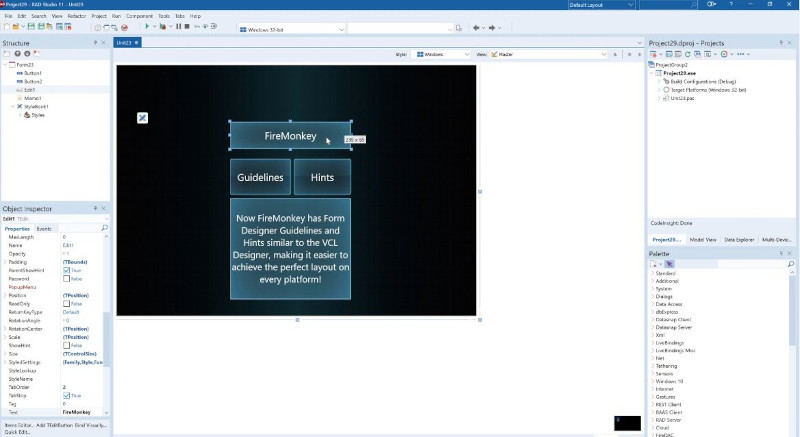800x437 pixels.
Task: Select Memo1 in the Structure tree
Action: (32, 98)
